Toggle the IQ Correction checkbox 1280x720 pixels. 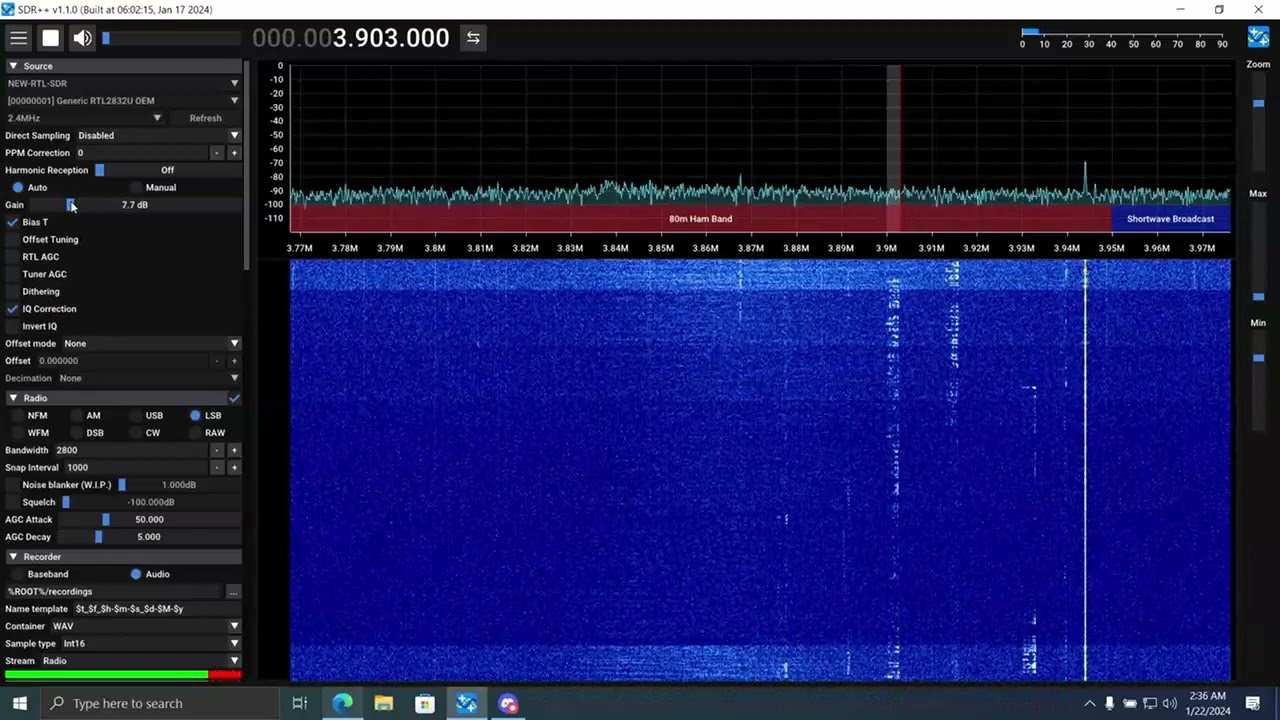pos(13,309)
